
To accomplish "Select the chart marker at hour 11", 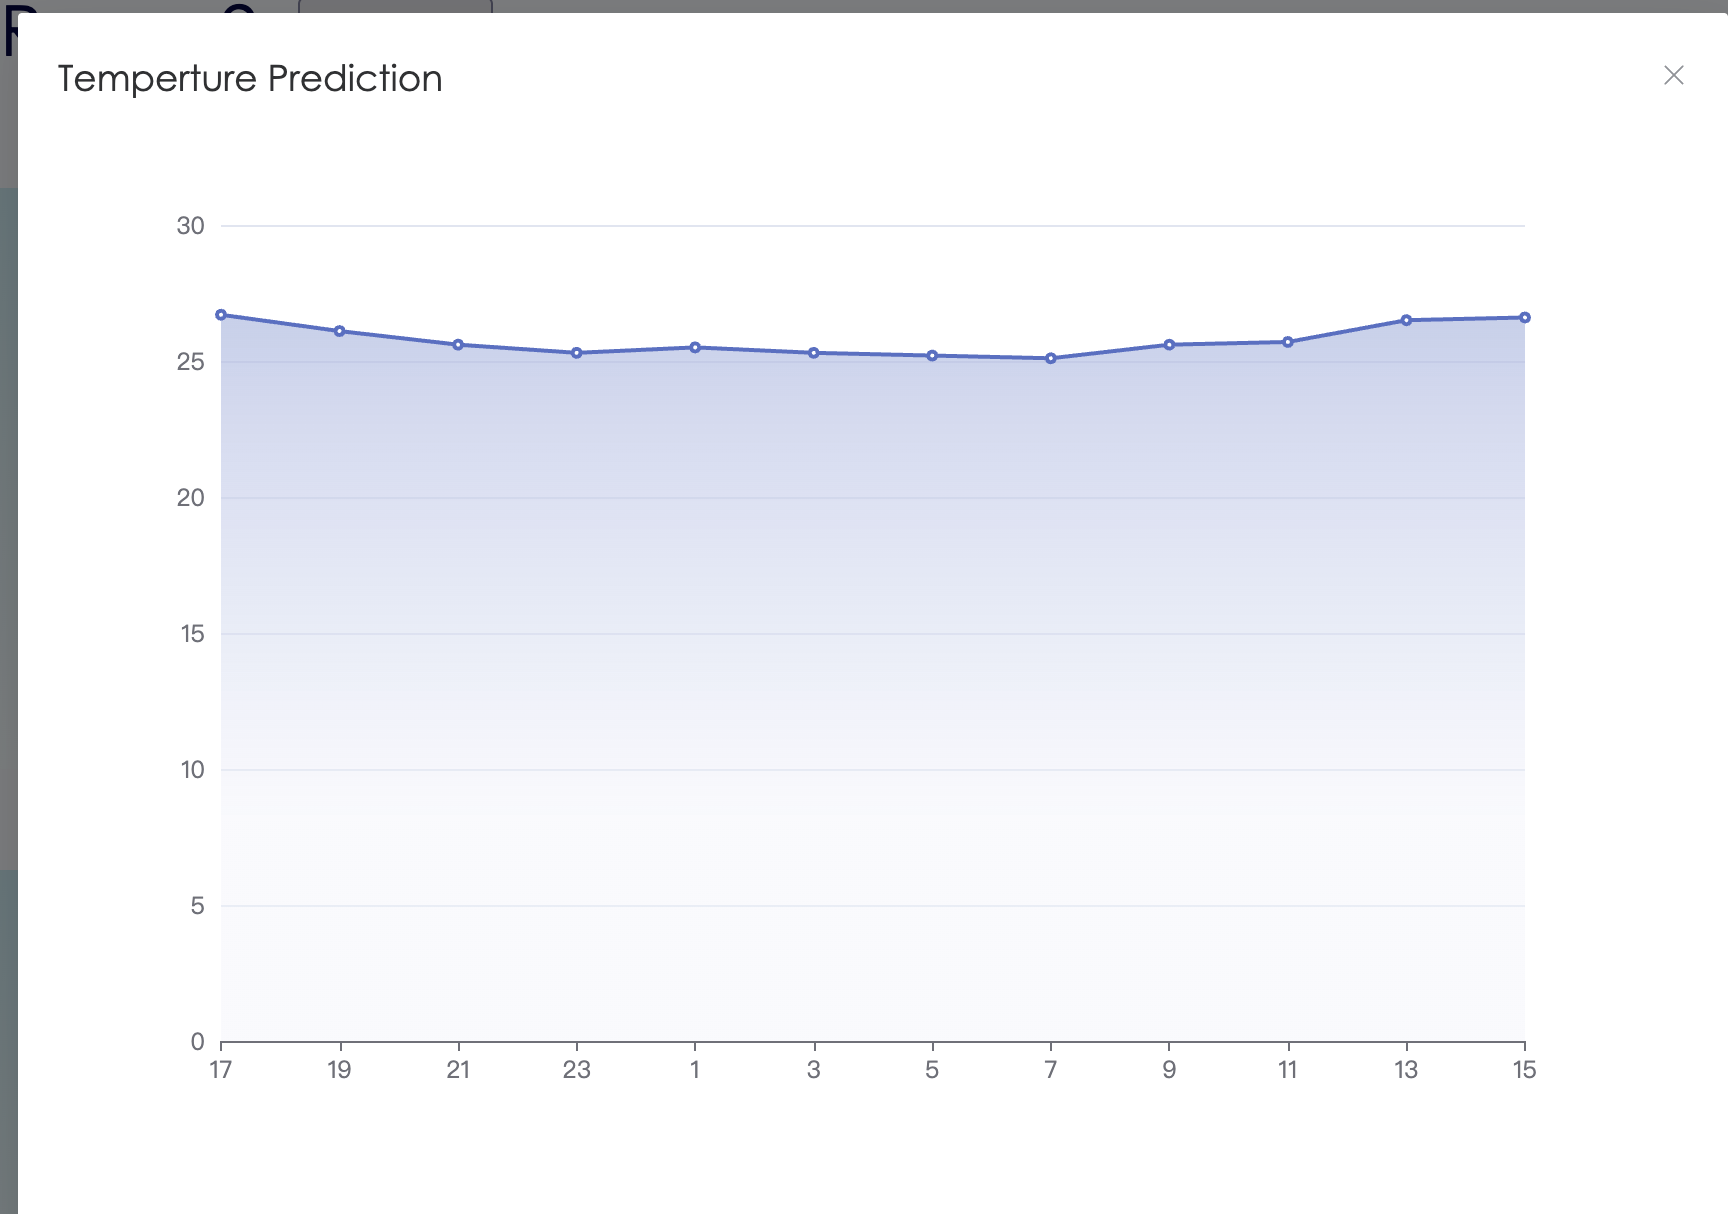I will coord(1288,342).
